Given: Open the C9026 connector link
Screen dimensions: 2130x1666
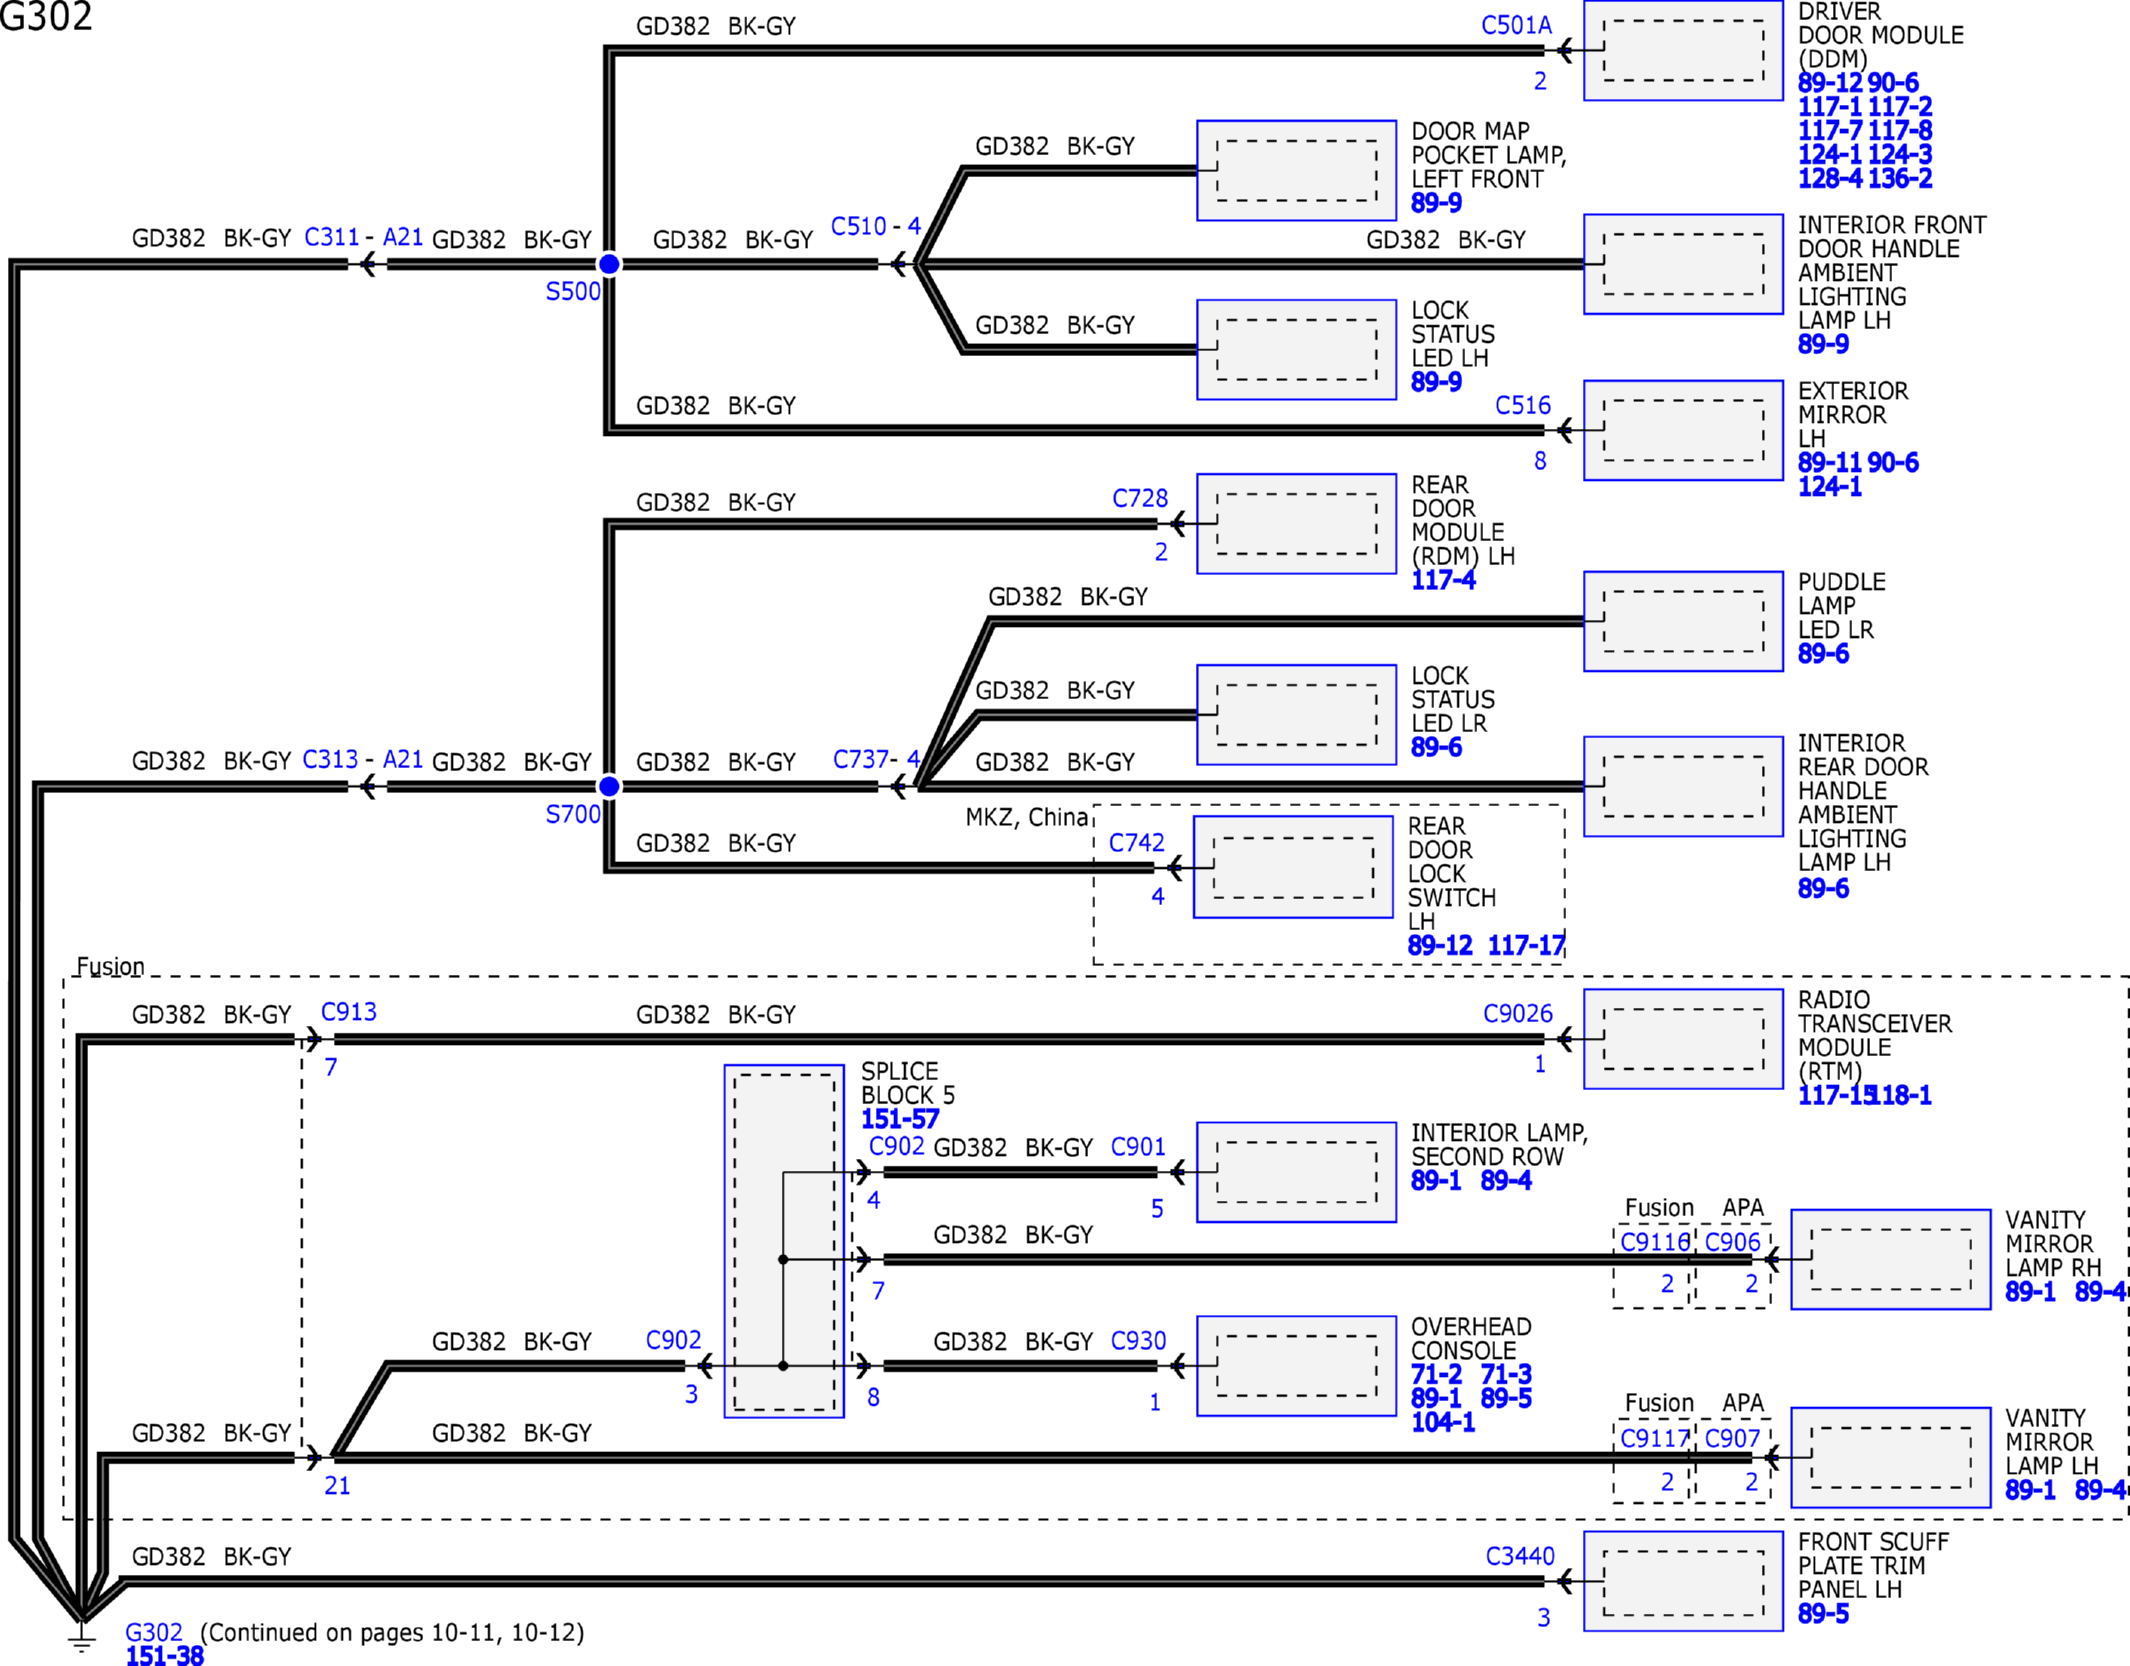Looking at the screenshot, I should (x=1518, y=1014).
